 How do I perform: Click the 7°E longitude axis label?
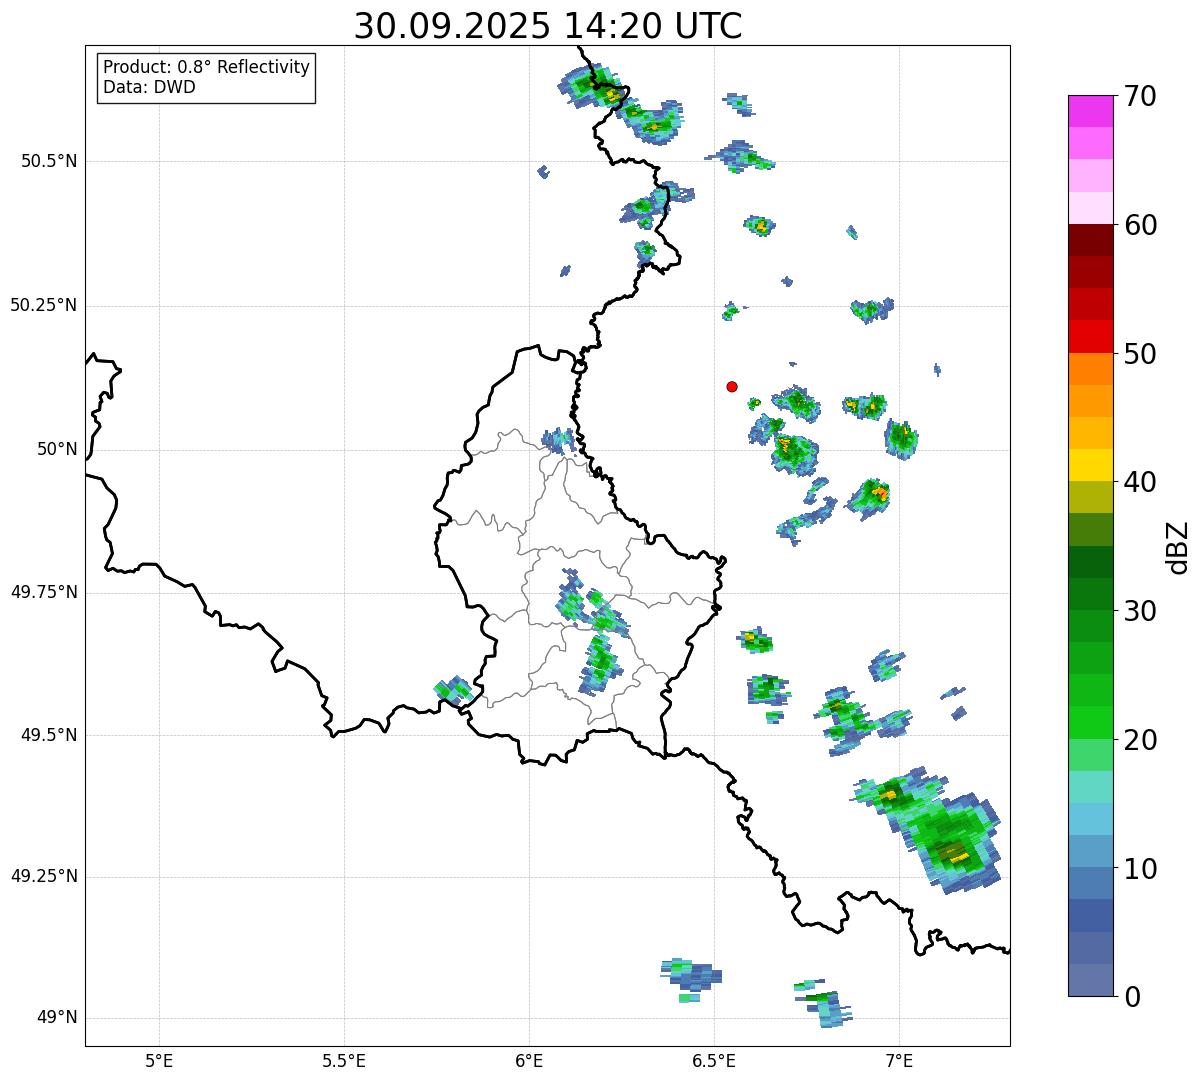(x=899, y=1060)
